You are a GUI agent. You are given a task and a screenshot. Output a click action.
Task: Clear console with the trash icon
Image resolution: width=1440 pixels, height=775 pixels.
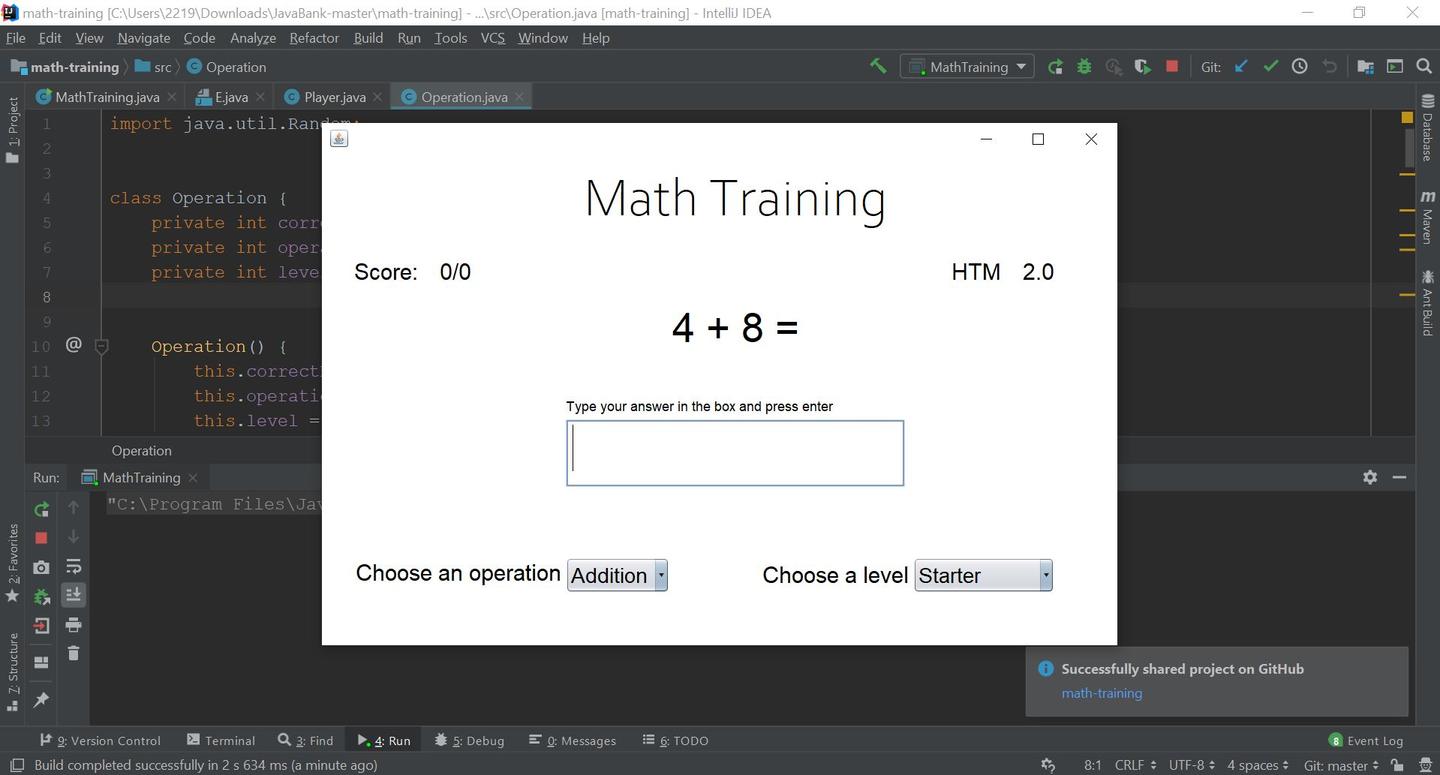pyautogui.click(x=73, y=653)
